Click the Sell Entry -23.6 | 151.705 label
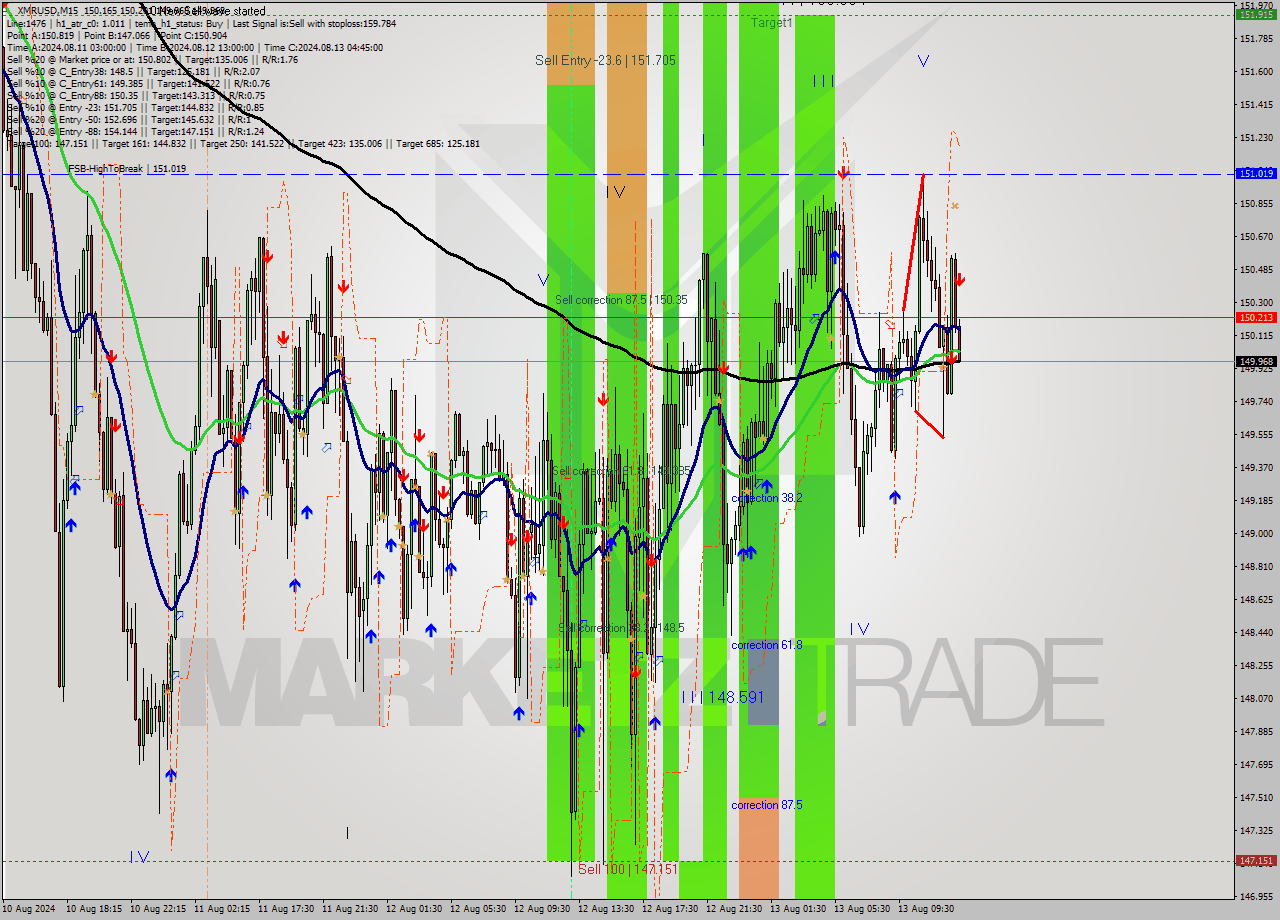This screenshot has width=1280, height=920. tap(605, 60)
